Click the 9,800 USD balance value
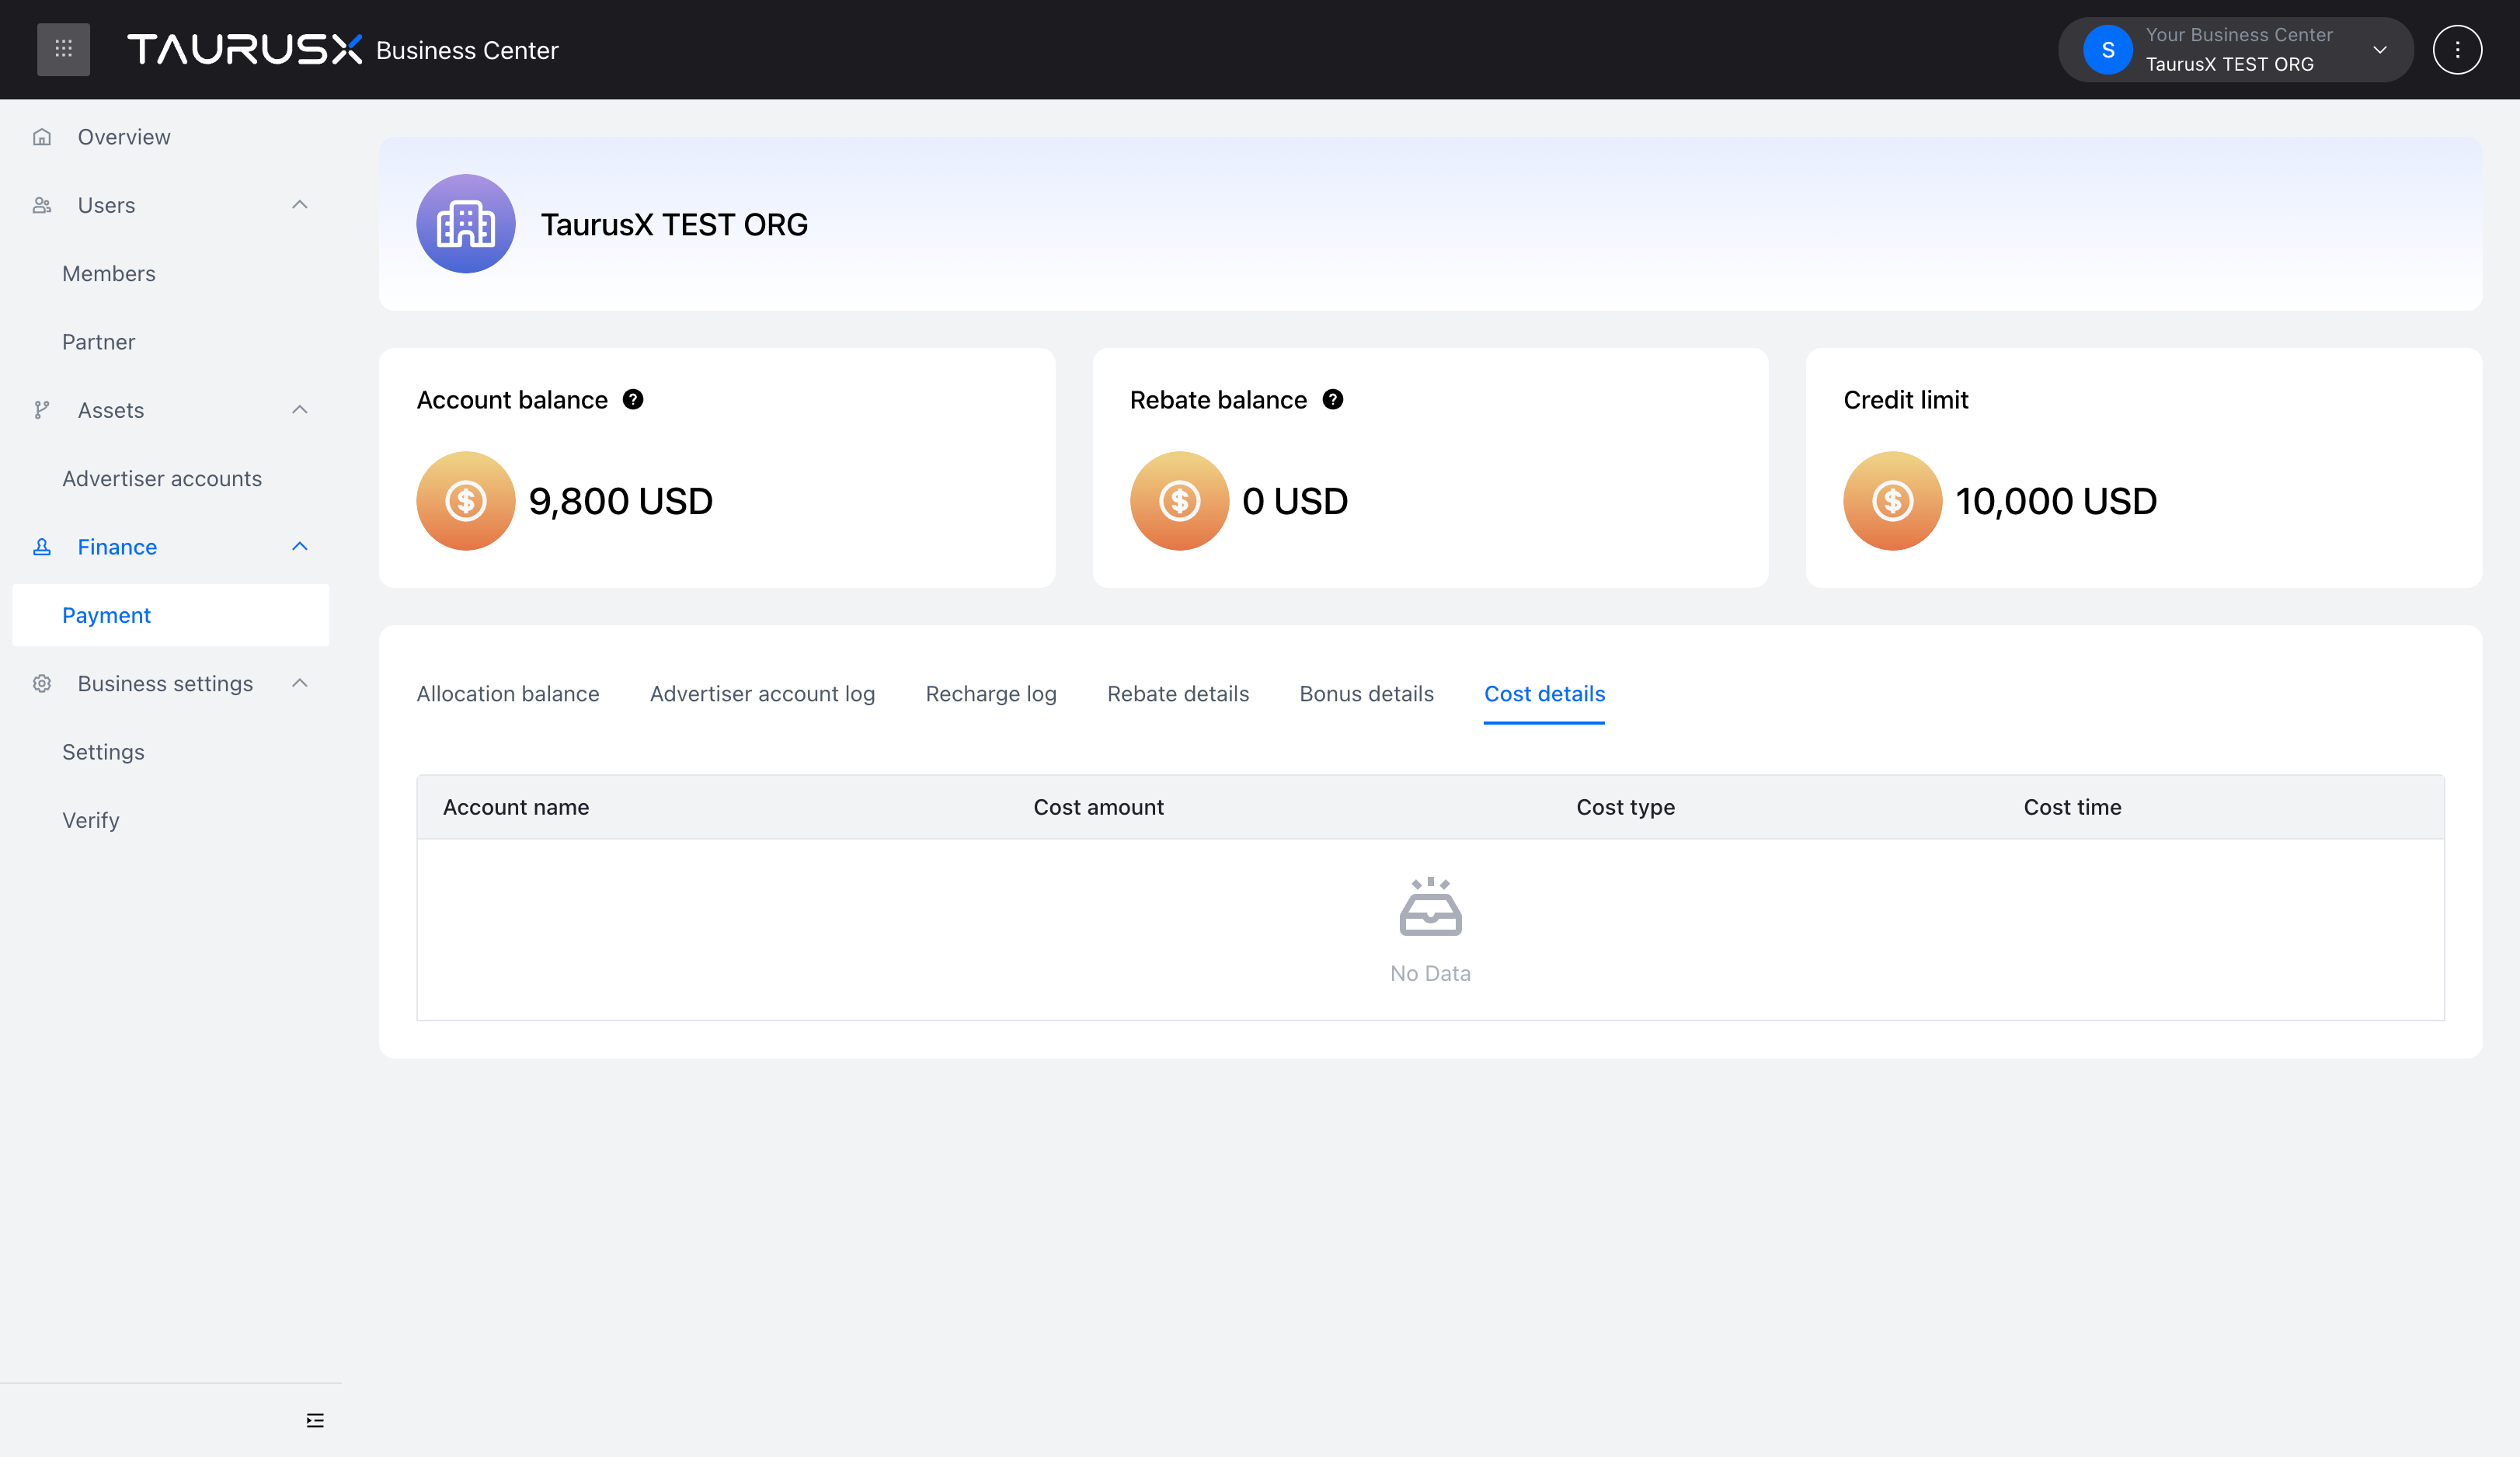 point(620,501)
